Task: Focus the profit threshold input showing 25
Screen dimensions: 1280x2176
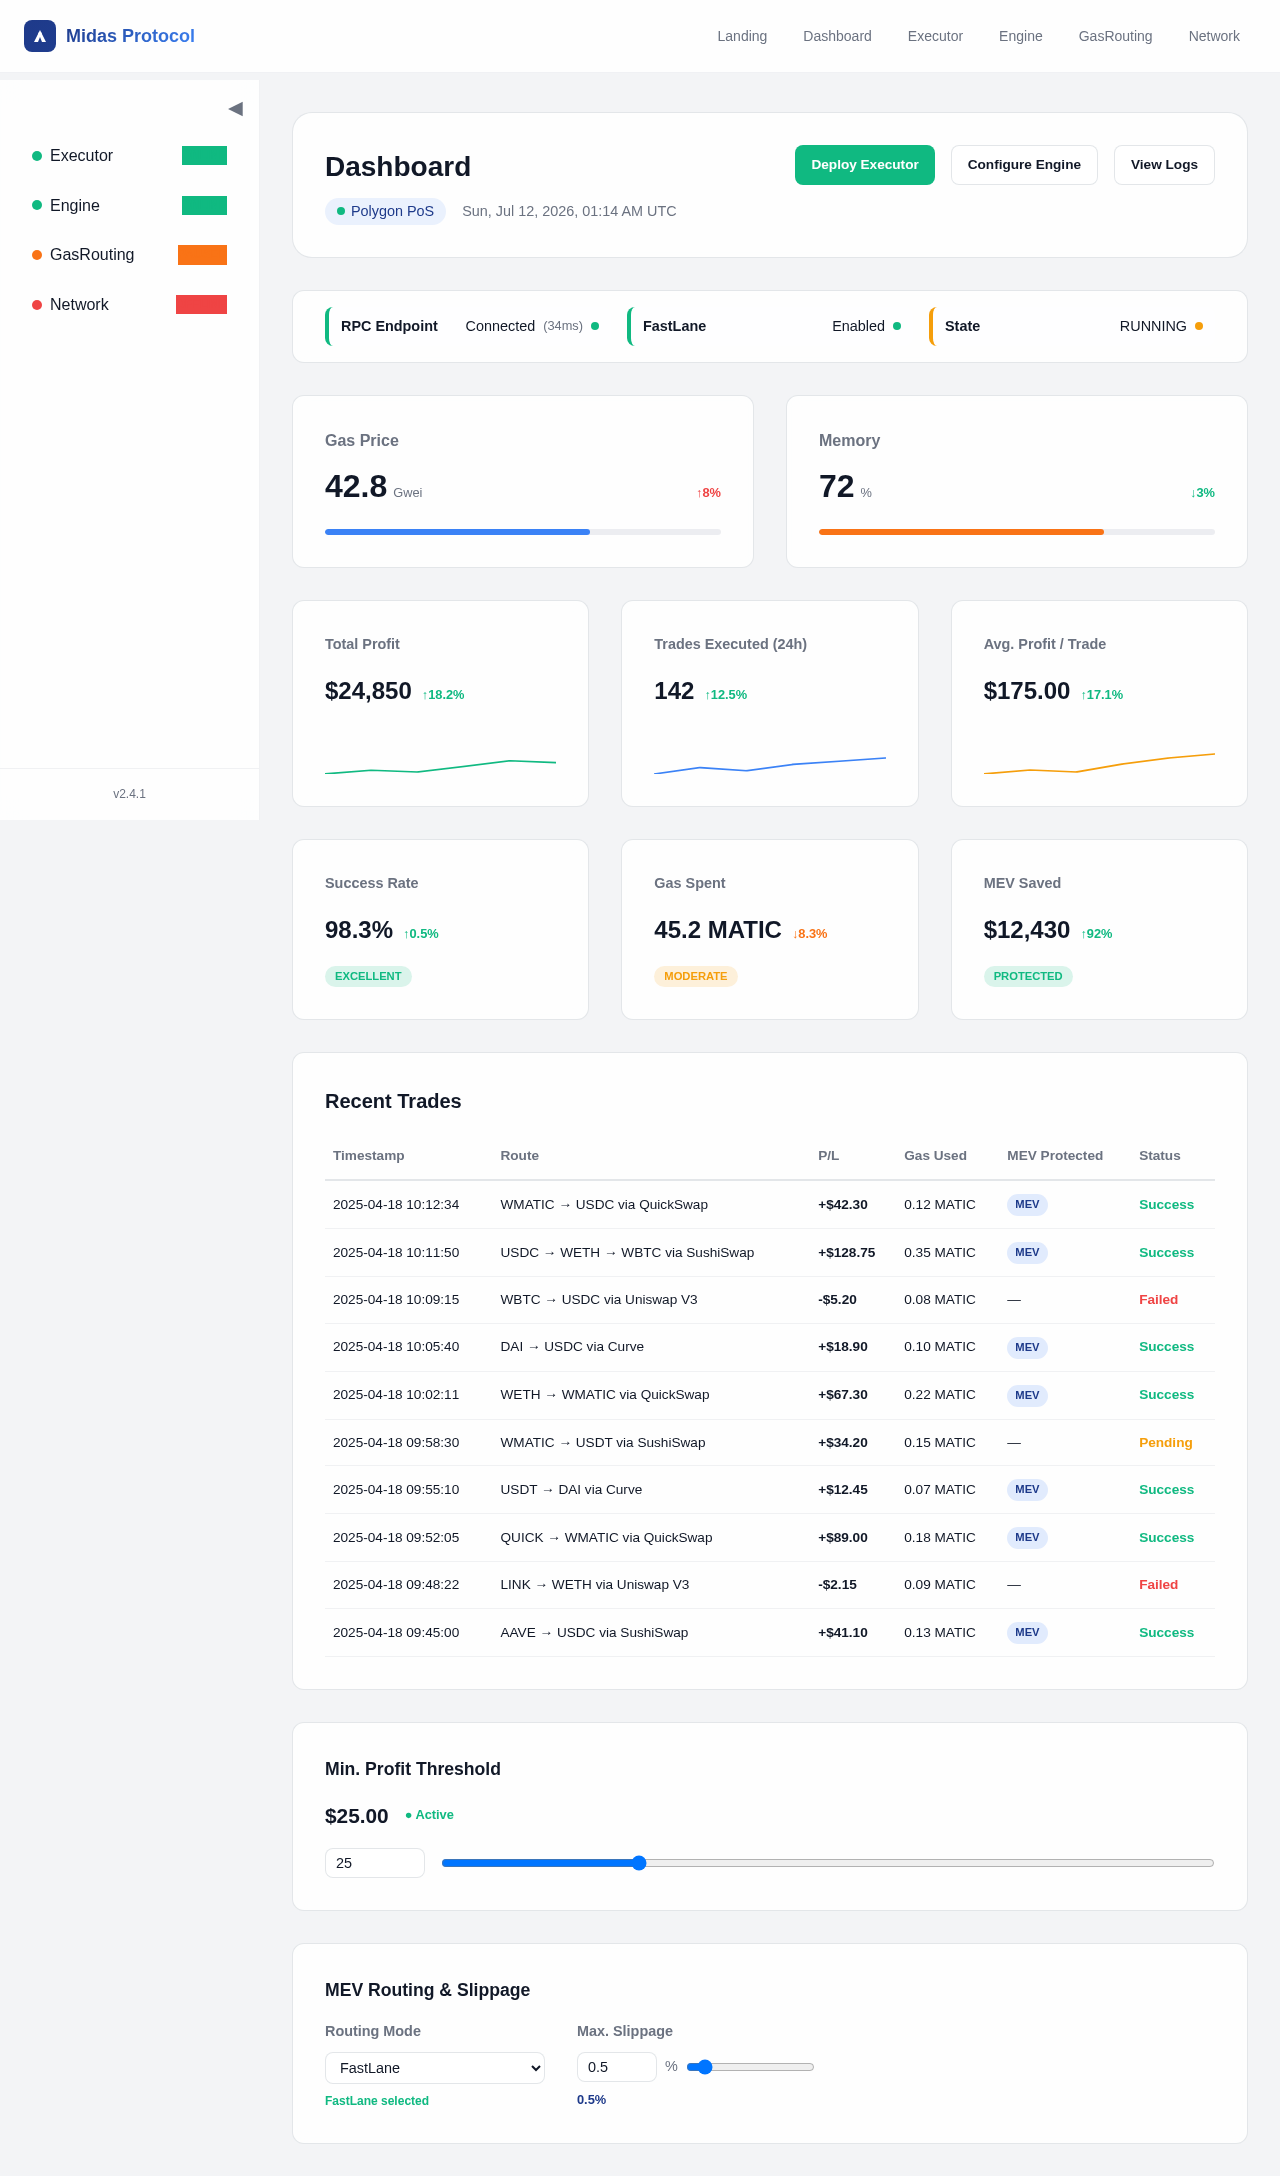Action: [375, 1863]
